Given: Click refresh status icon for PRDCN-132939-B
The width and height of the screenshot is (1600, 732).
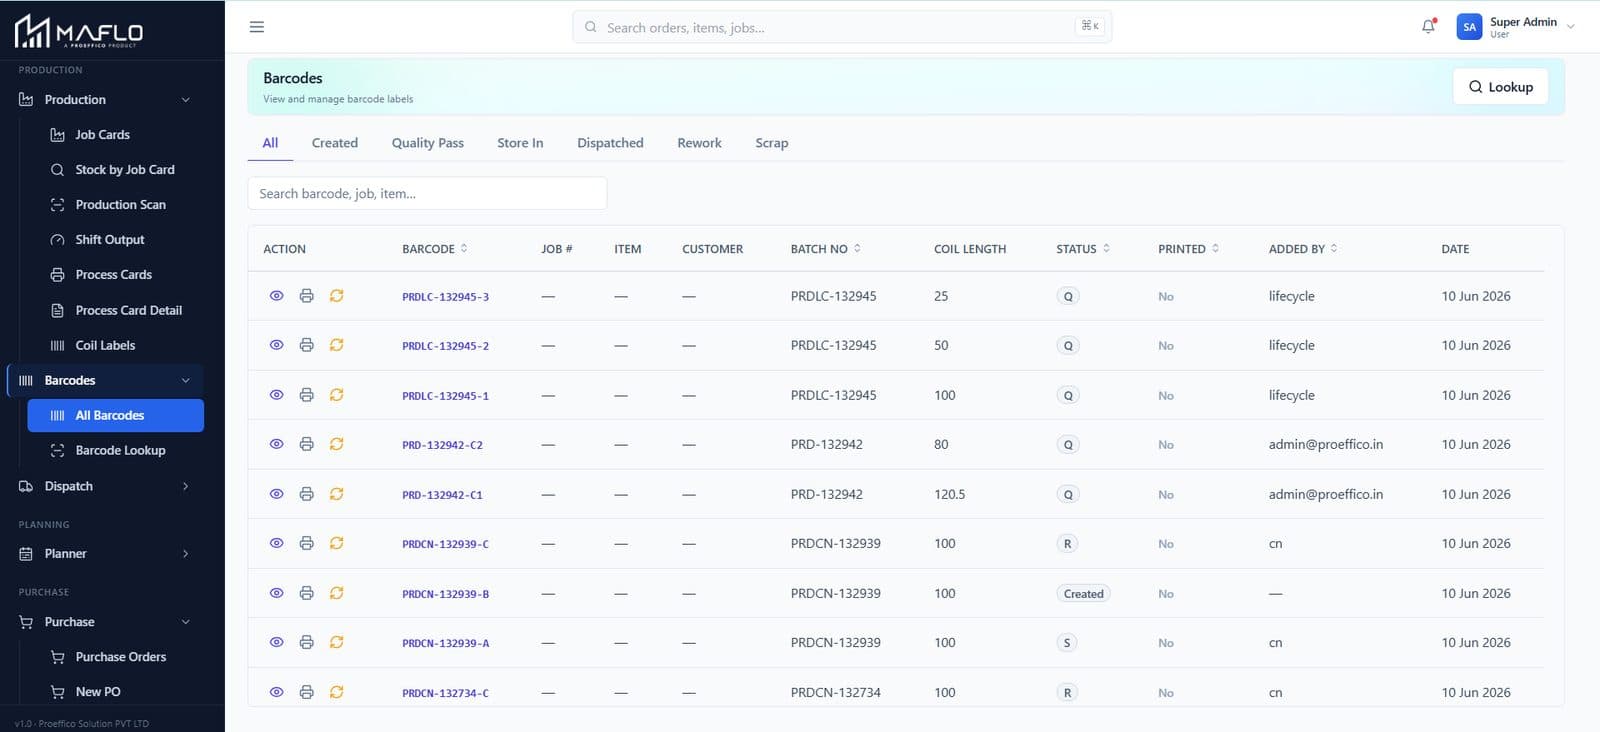Looking at the screenshot, I should point(337,593).
